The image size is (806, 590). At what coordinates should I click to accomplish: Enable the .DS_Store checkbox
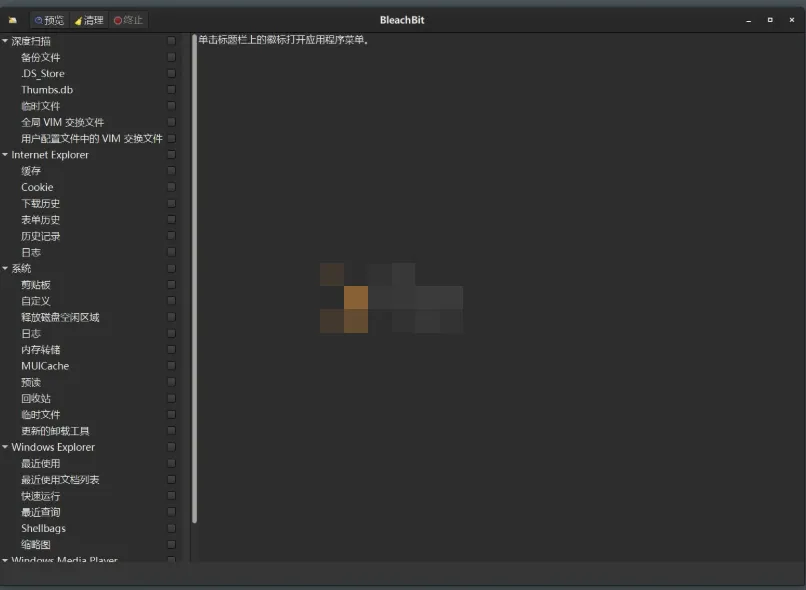click(x=172, y=73)
